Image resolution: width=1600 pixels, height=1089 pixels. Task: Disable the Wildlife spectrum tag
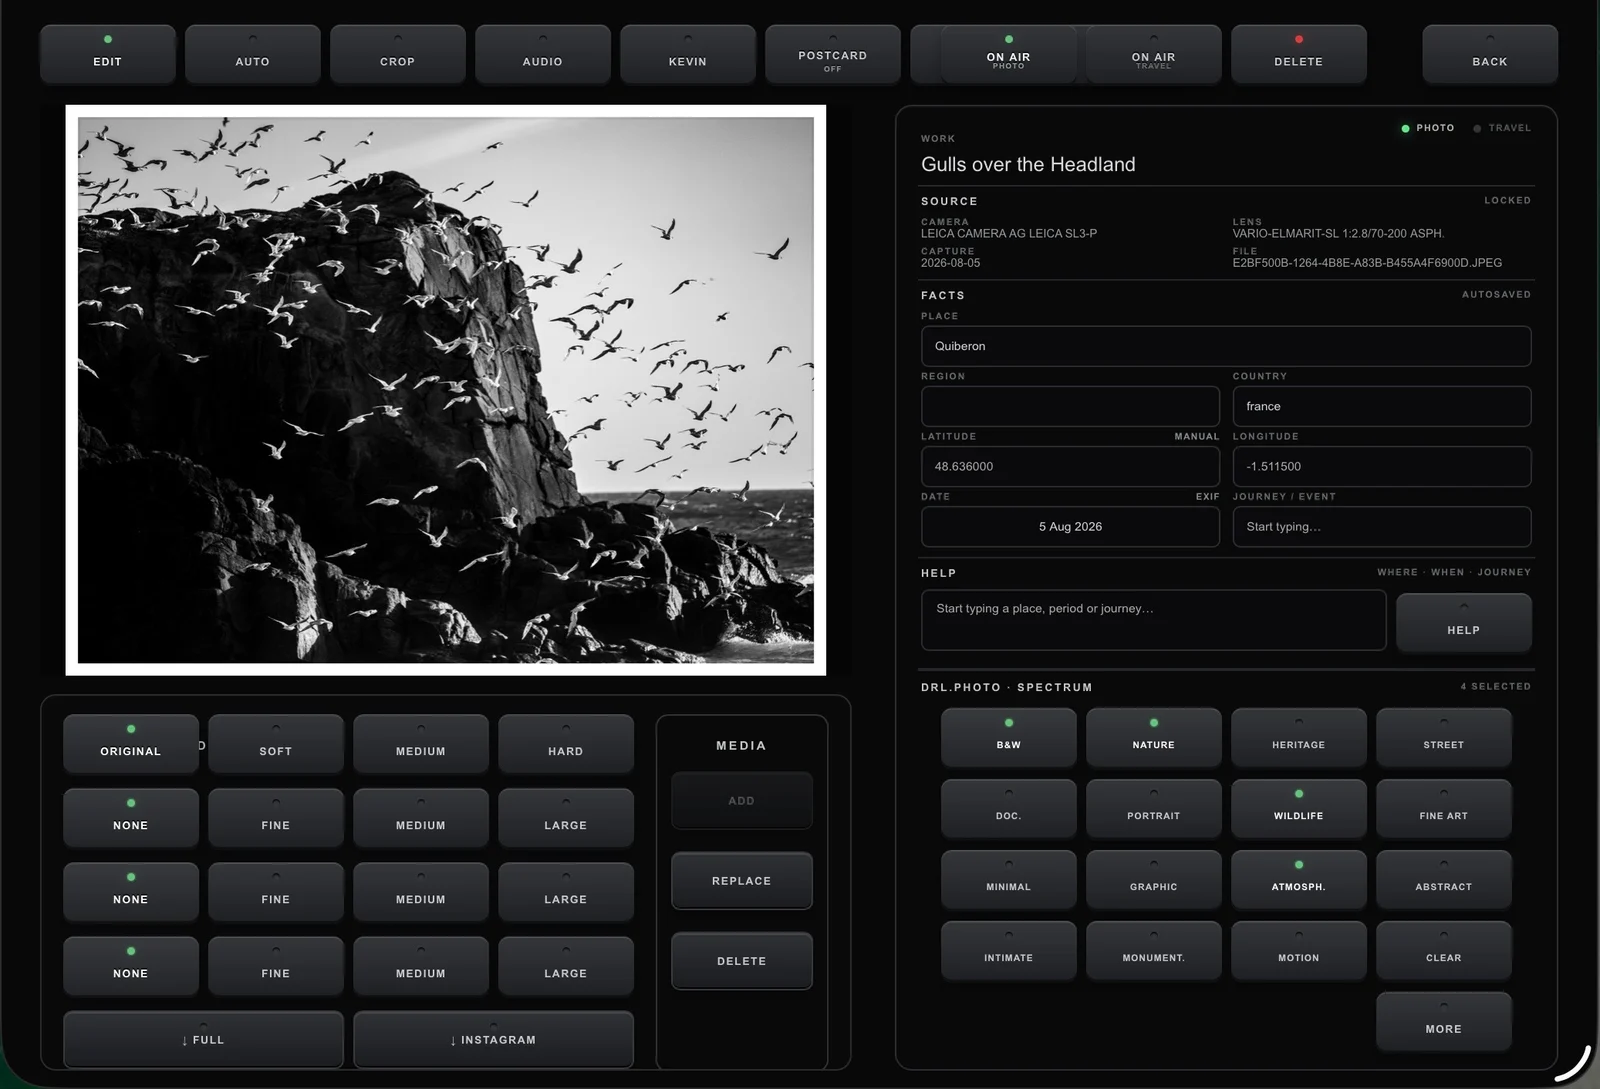click(1298, 808)
